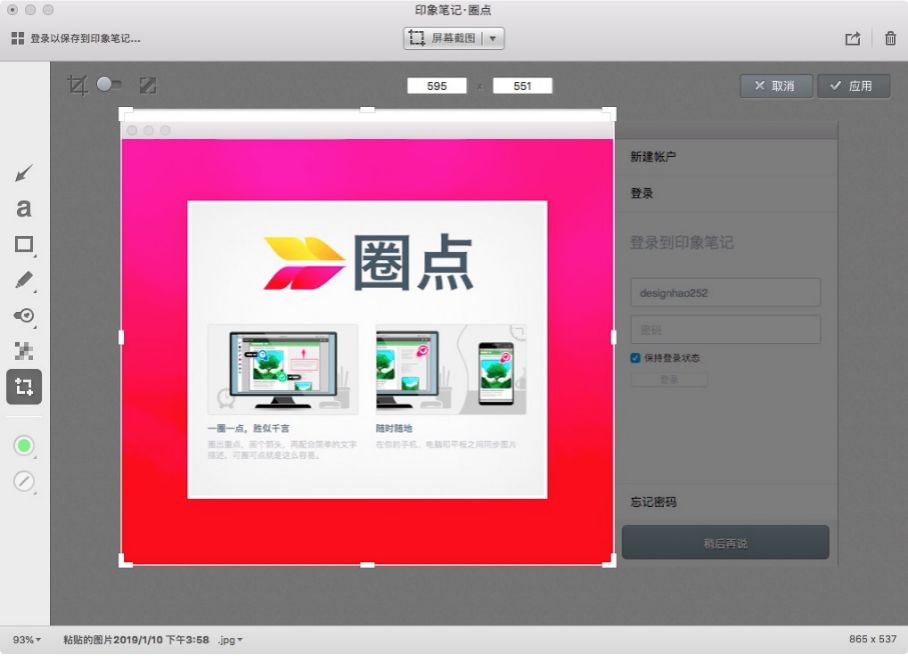Viewport: 908px width, 656px height.
Task: Select the Pen drawing tool
Action: click(x=24, y=280)
